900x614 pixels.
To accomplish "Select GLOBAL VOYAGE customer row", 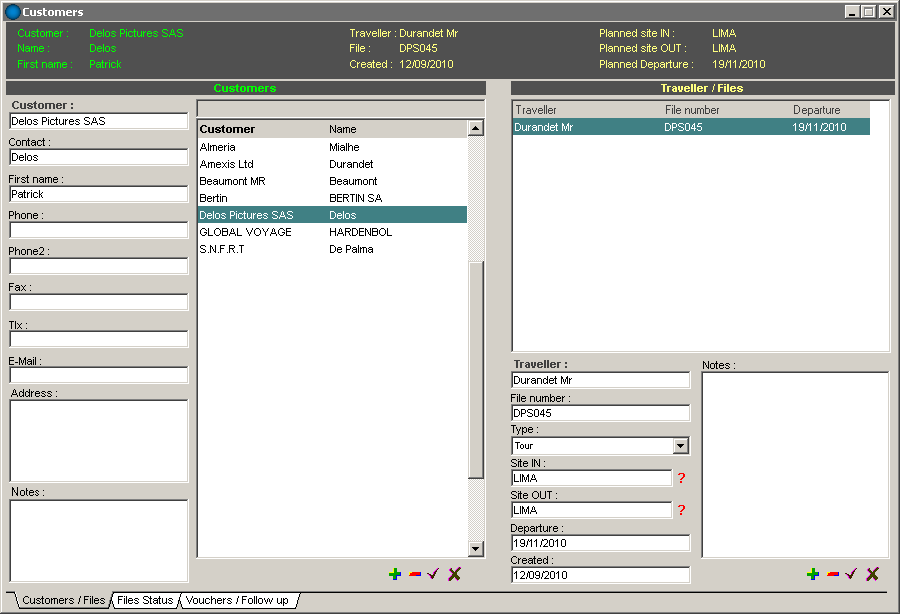I will click(246, 232).
